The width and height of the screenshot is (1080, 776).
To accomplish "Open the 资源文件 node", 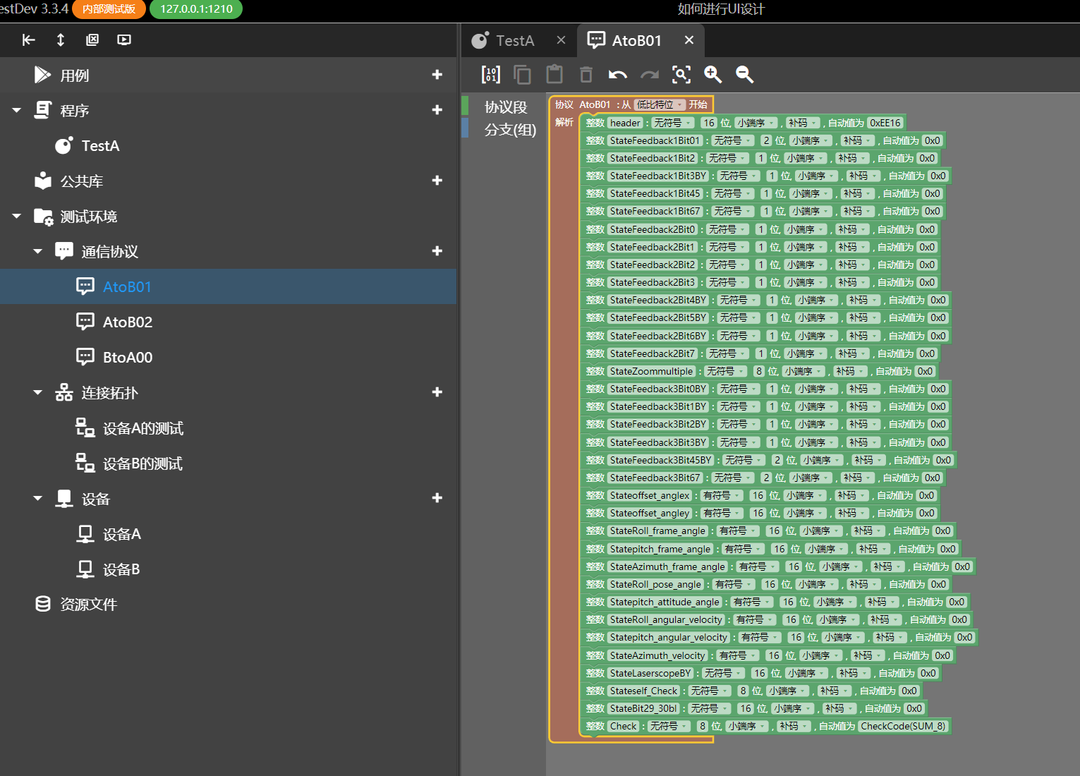I will (88, 604).
